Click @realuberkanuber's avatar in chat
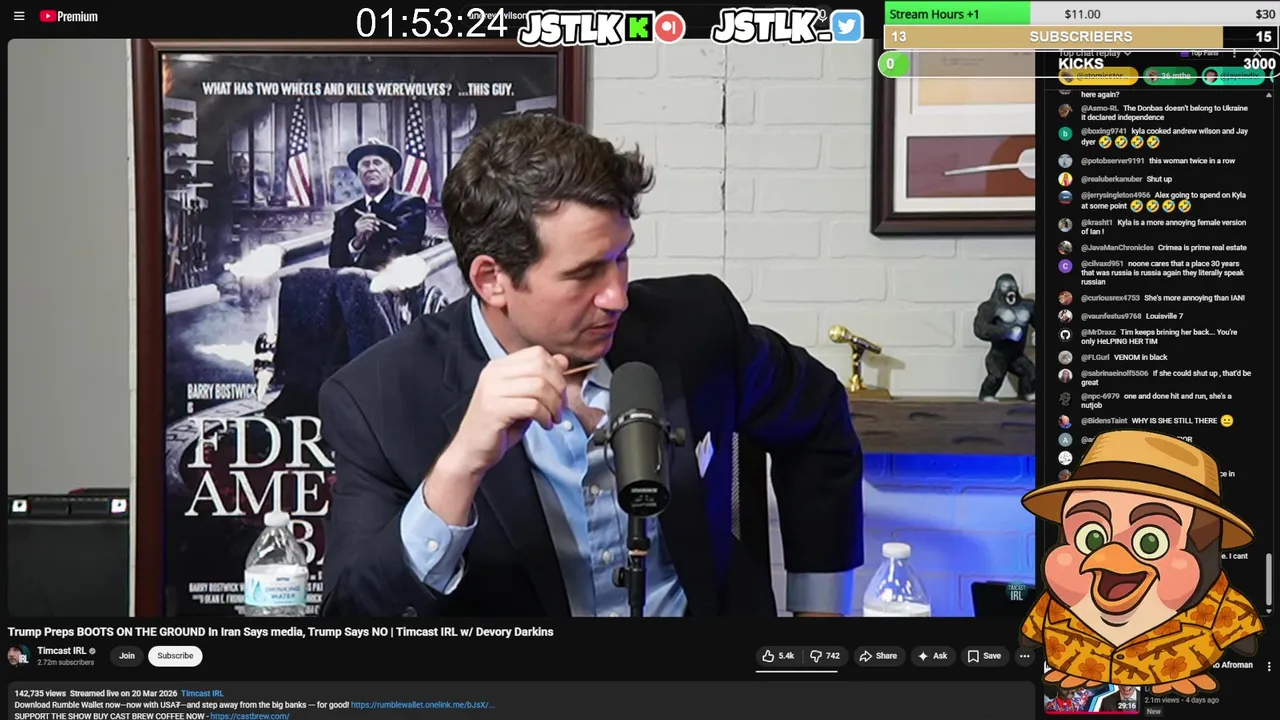 click(x=1065, y=179)
